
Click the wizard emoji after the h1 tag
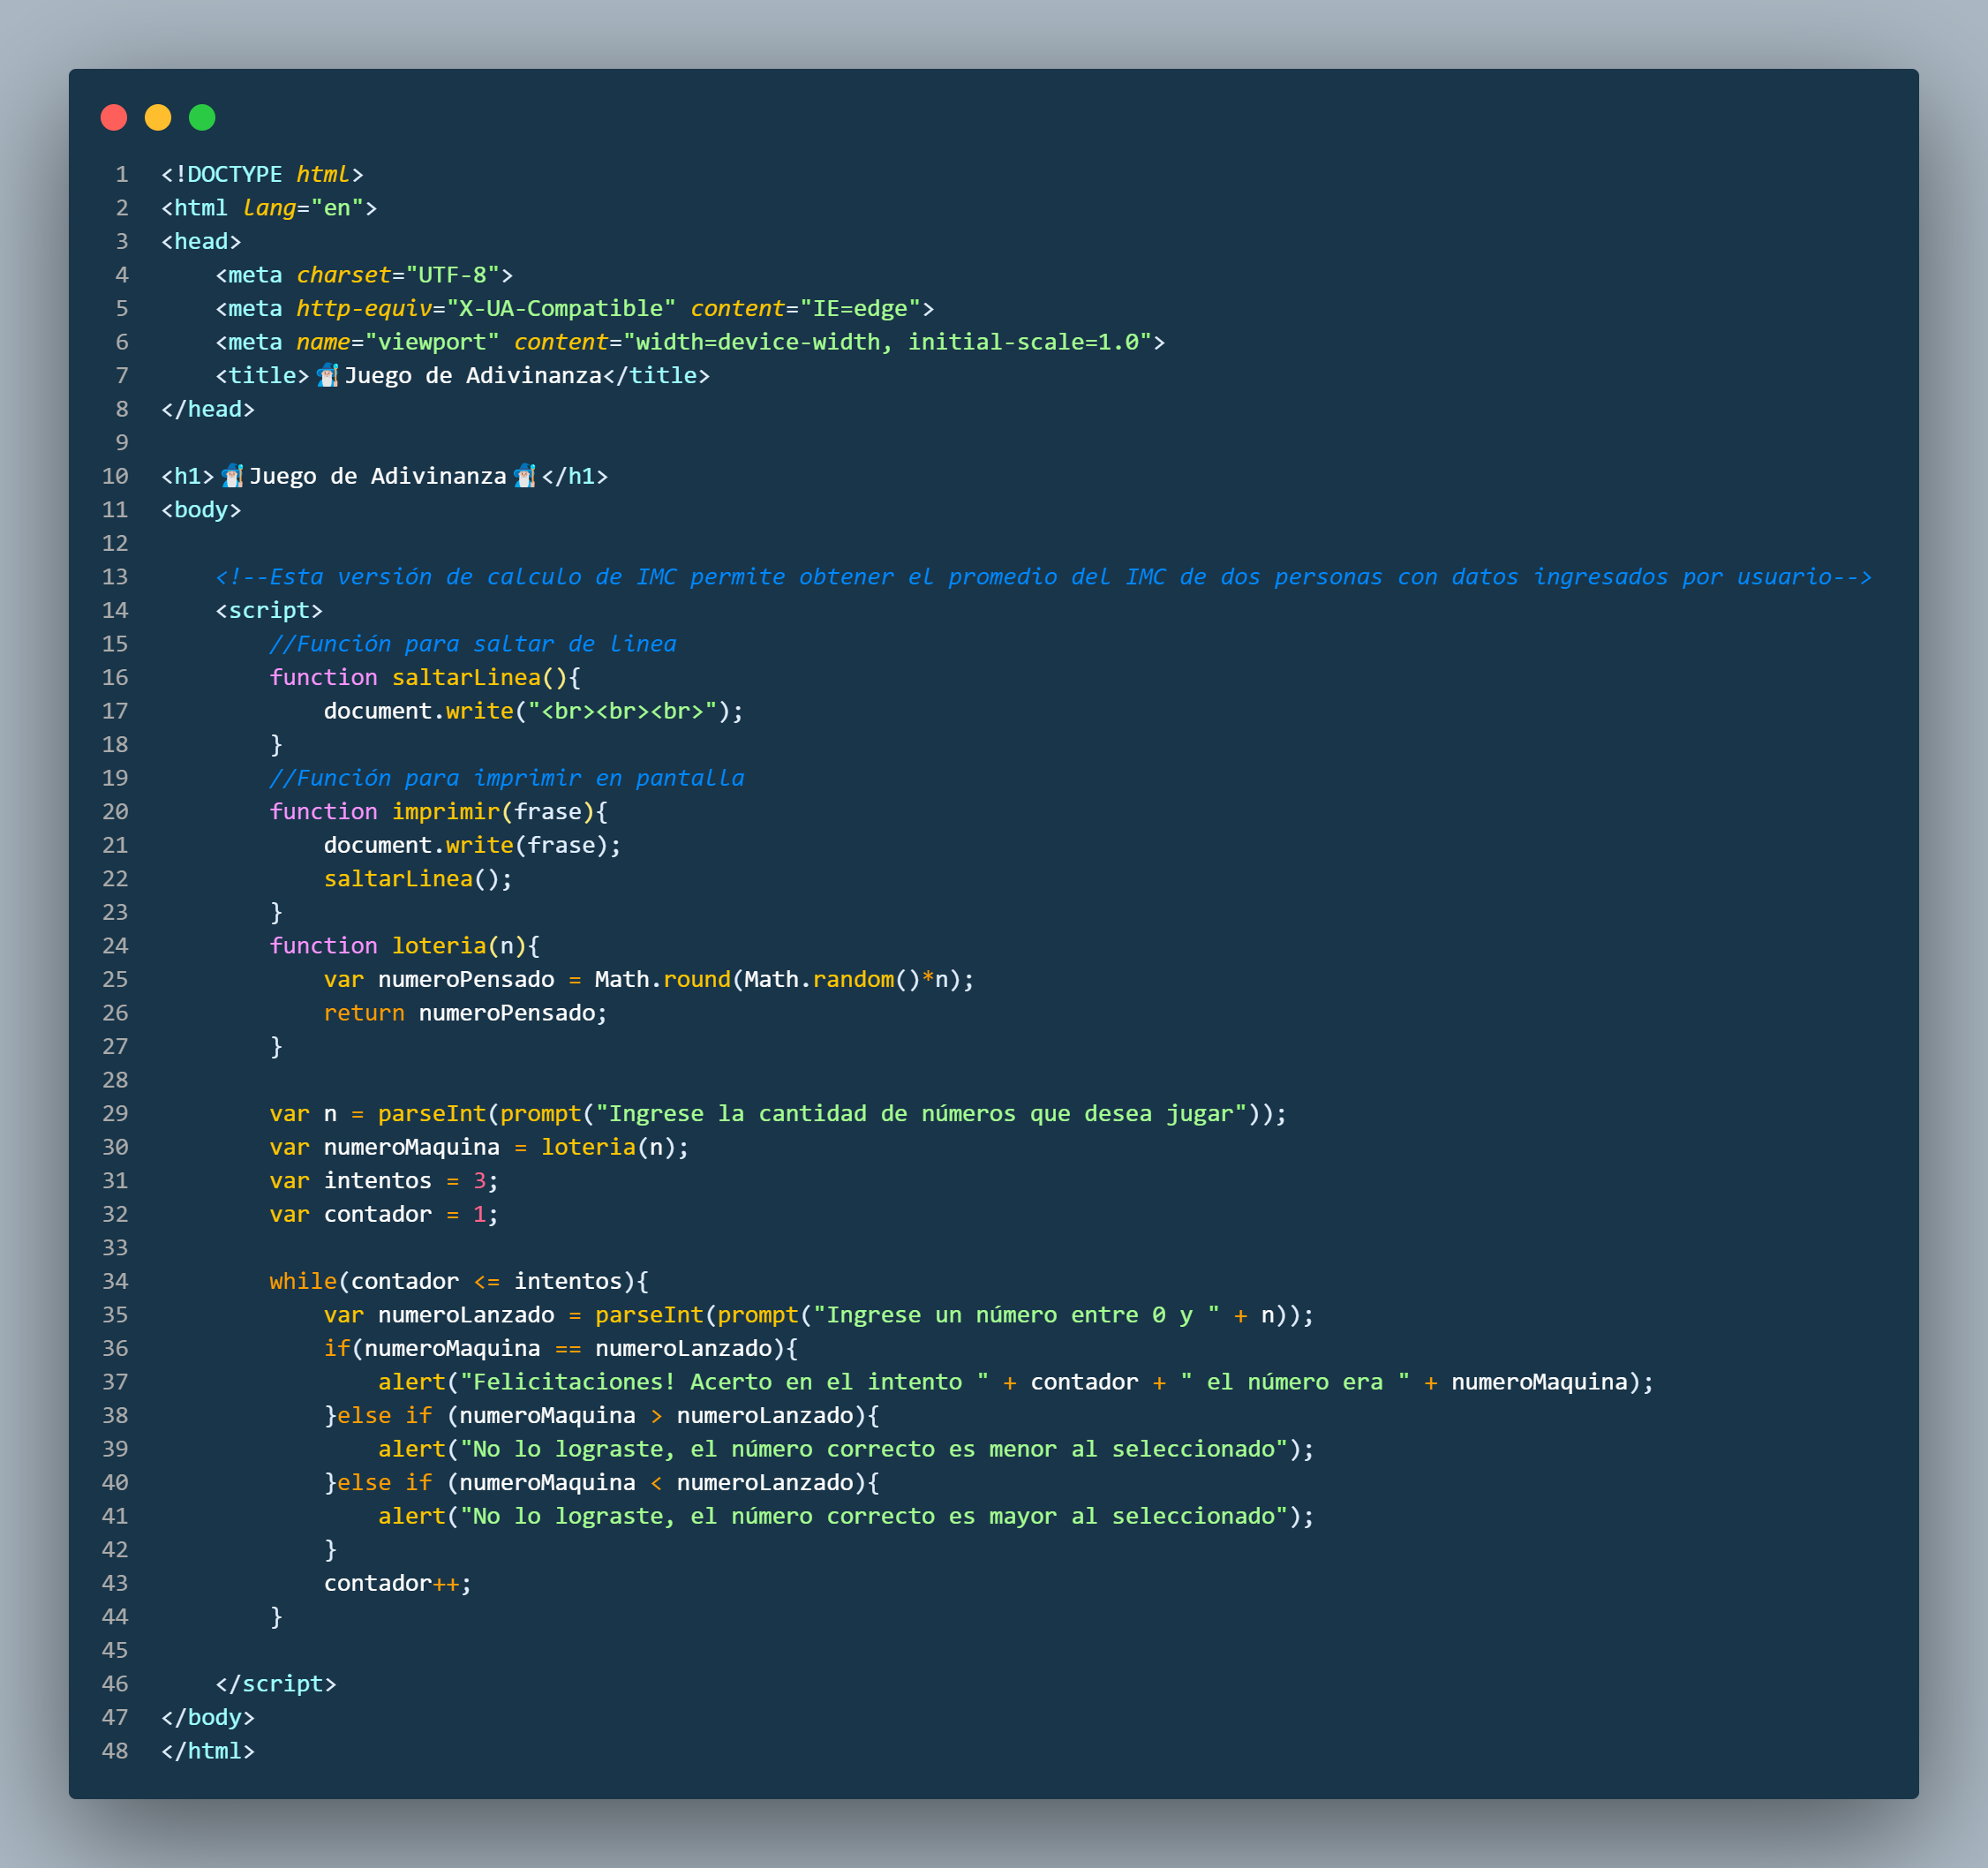point(233,476)
